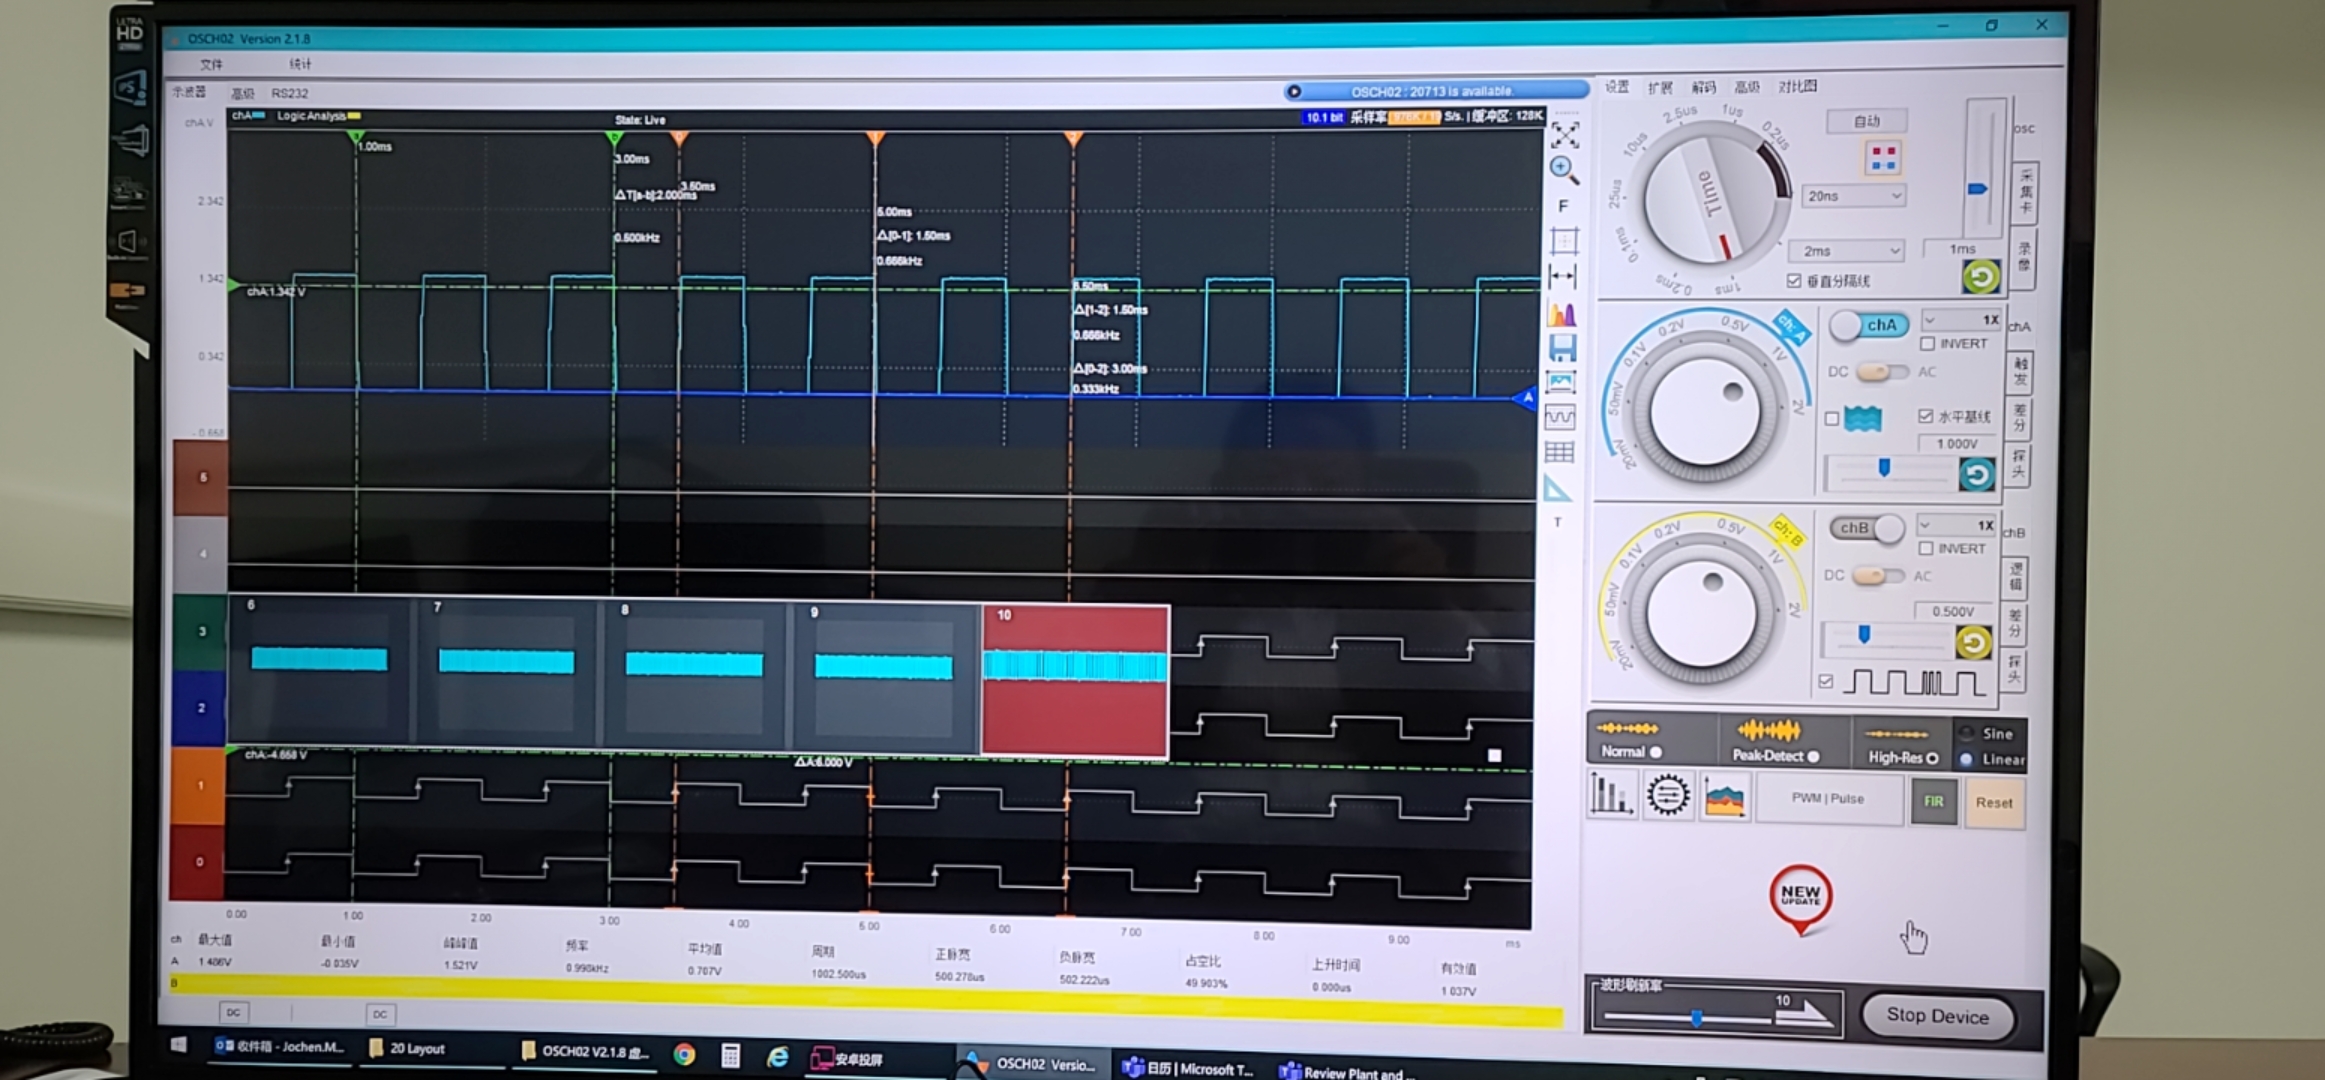The image size is (2325, 1080).
Task: Click the fit-to-screen arrows icon
Action: coord(1564,133)
